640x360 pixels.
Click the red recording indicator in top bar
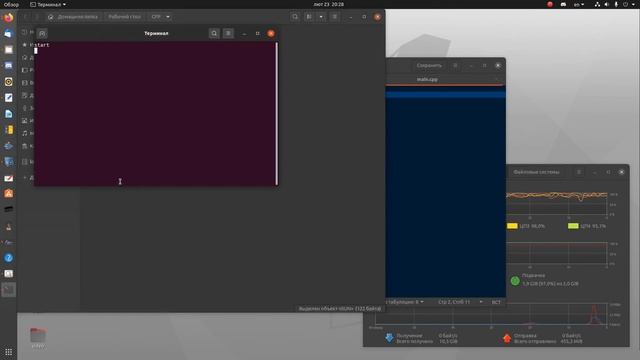tap(550, 4)
